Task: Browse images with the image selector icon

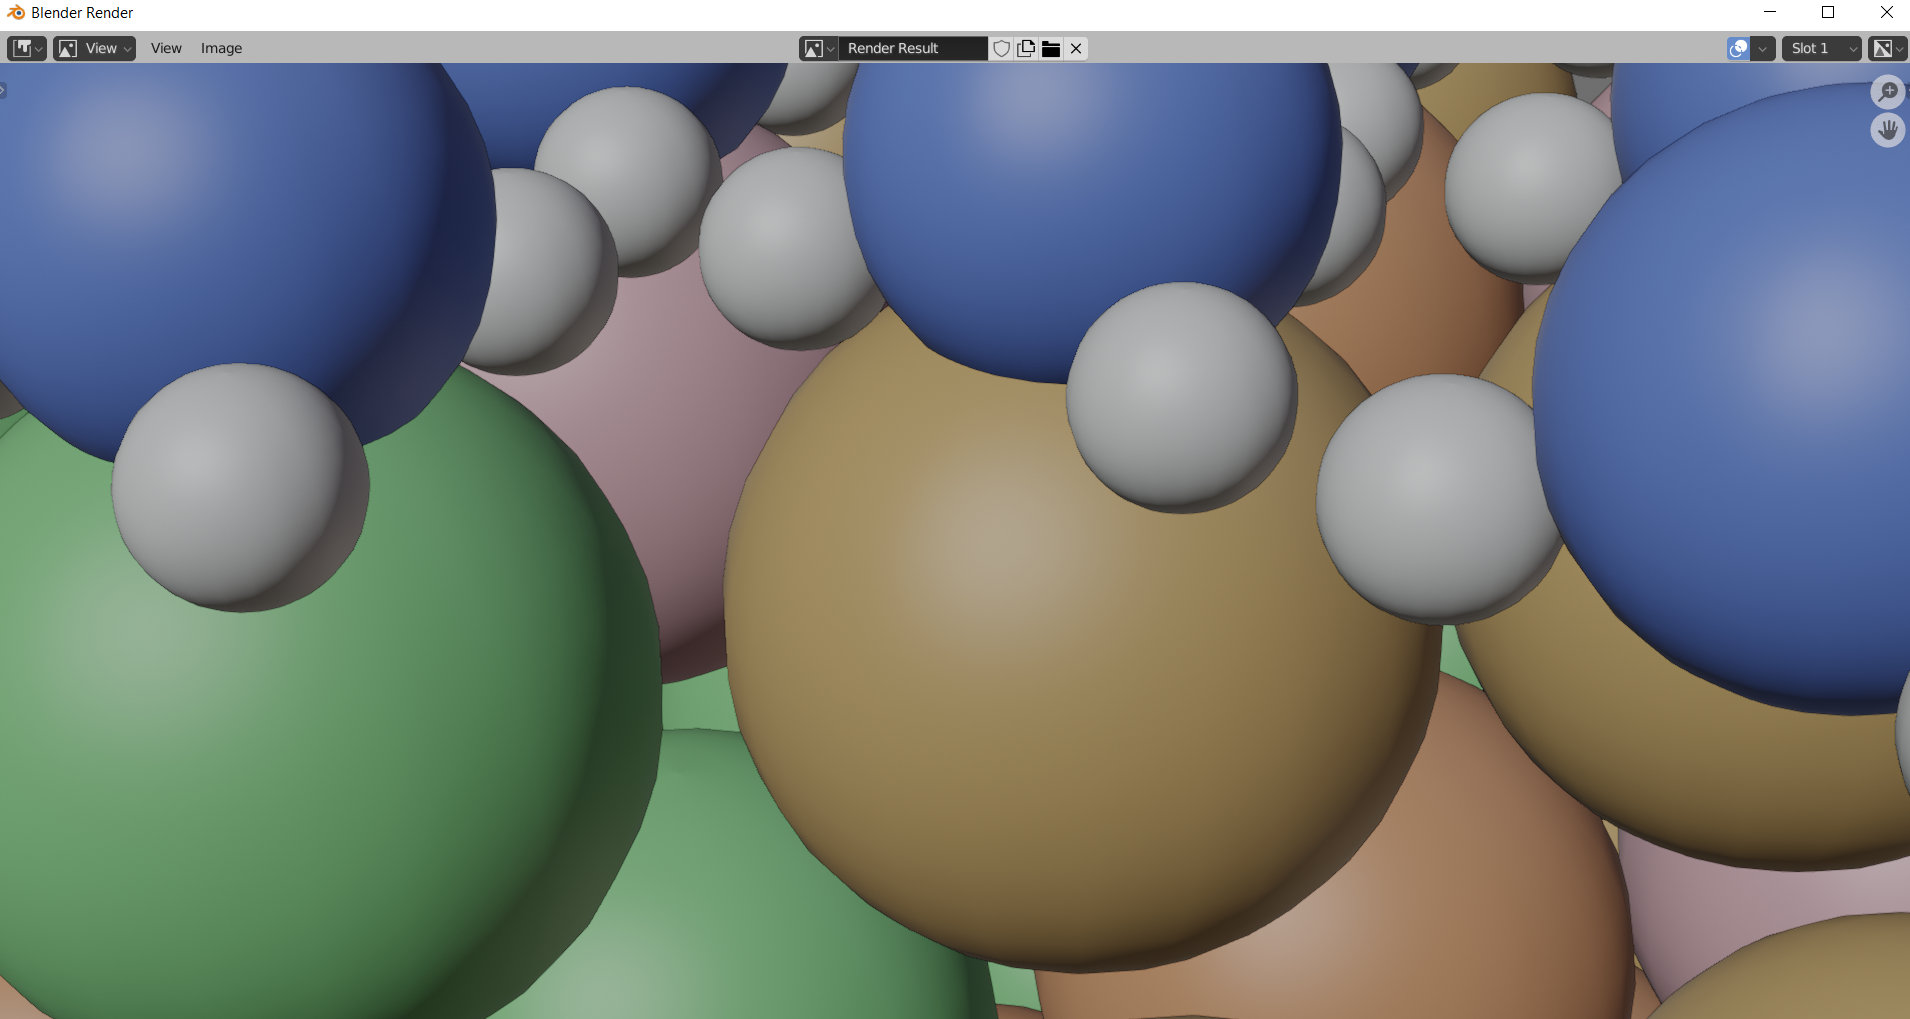Action: tap(818, 48)
